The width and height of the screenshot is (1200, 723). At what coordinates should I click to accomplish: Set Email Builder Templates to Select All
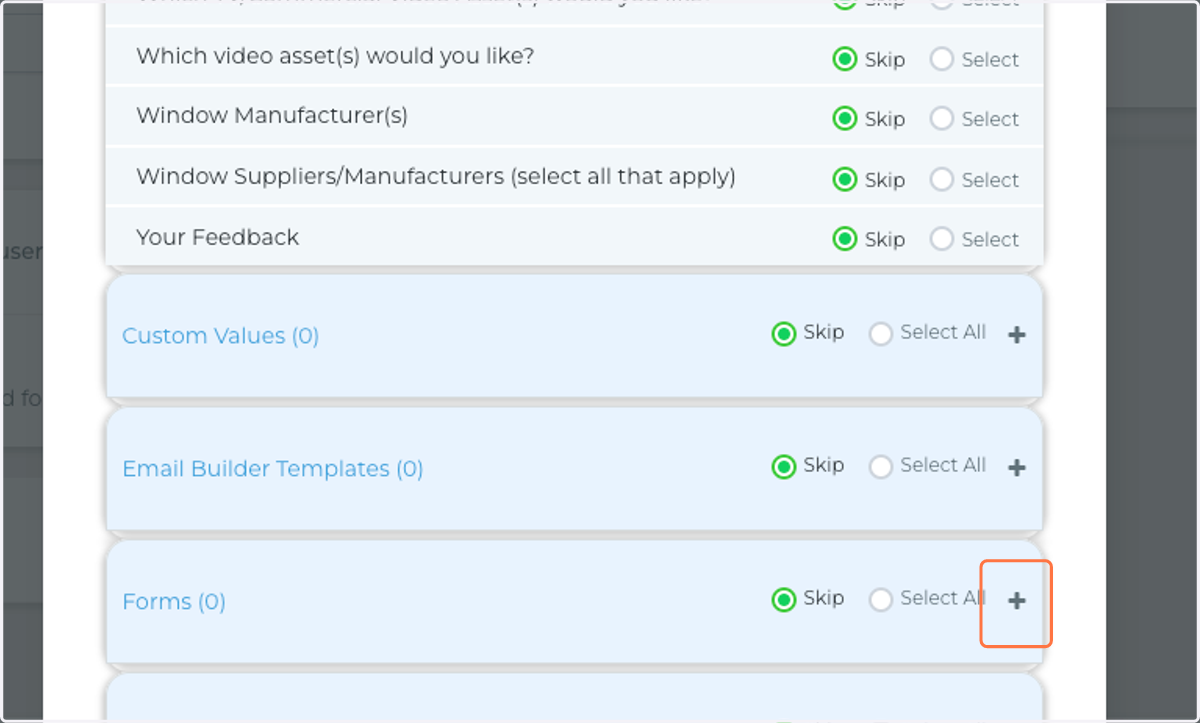[x=881, y=466]
